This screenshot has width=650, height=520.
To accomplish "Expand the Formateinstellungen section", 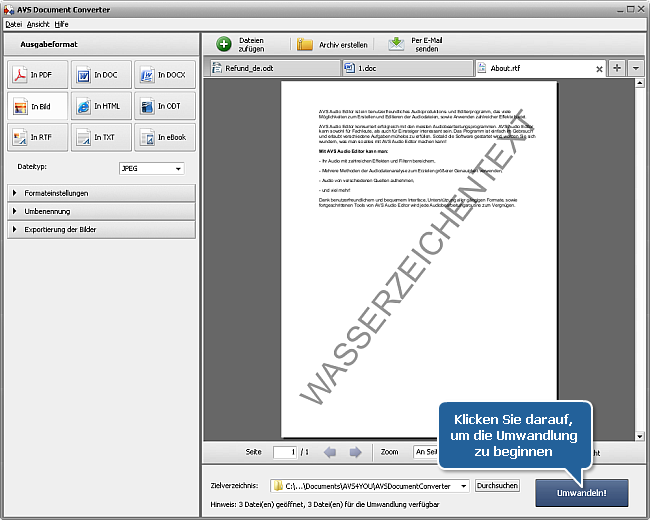I will pyautogui.click(x=101, y=193).
